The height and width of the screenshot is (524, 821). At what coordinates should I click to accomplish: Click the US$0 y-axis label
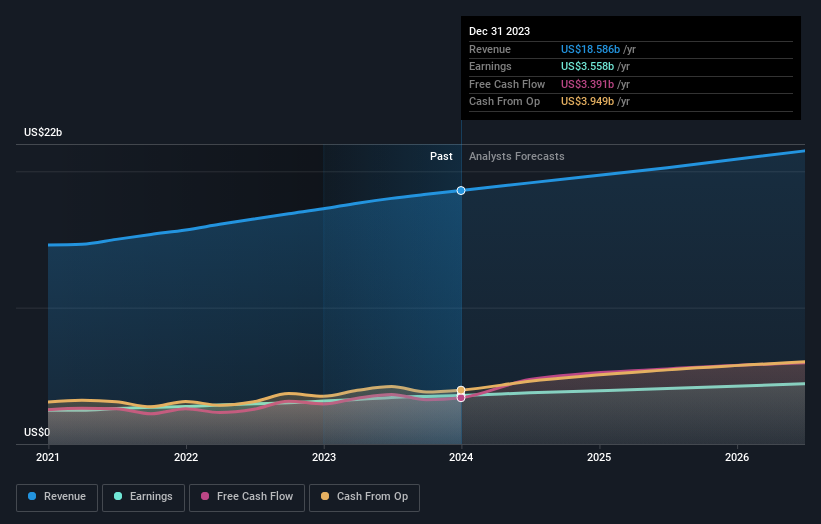pyautogui.click(x=37, y=432)
